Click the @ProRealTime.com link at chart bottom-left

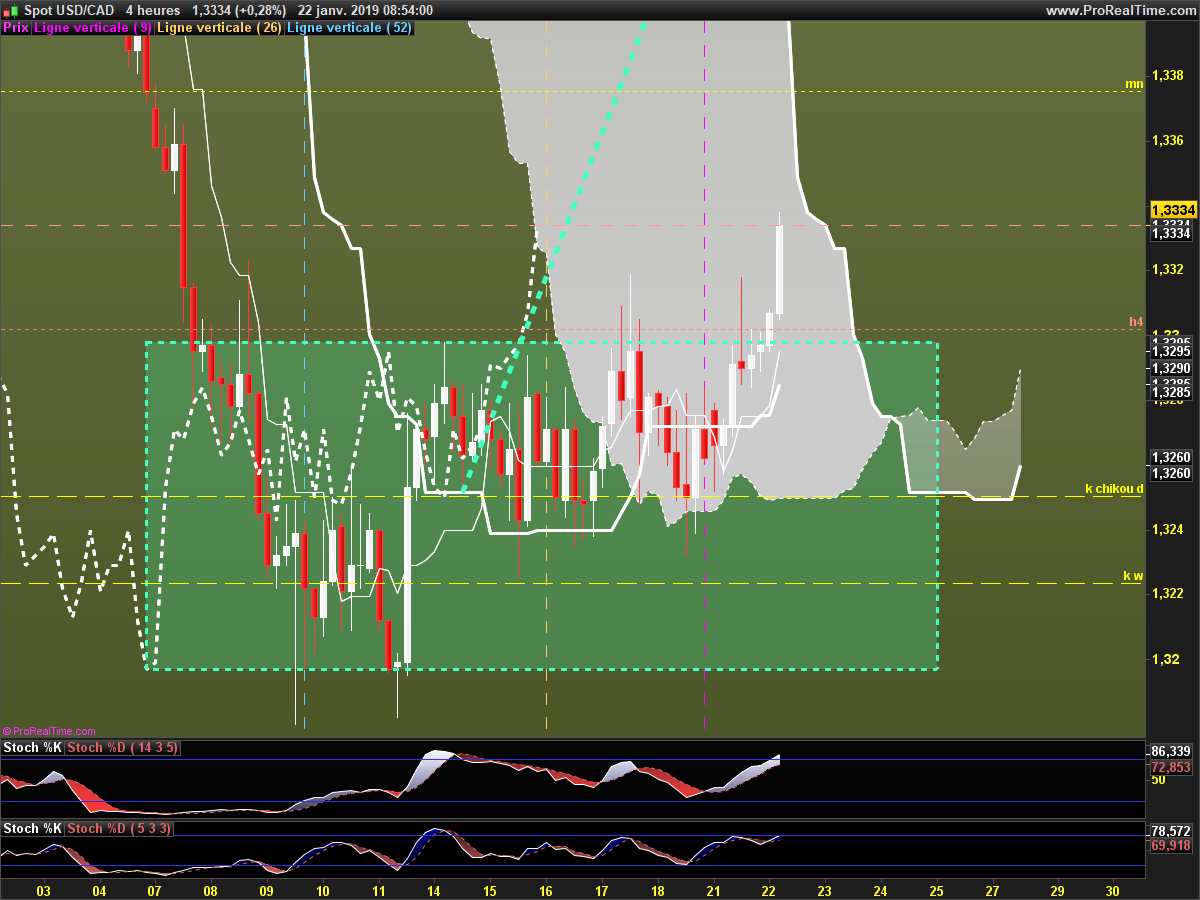click(49, 731)
